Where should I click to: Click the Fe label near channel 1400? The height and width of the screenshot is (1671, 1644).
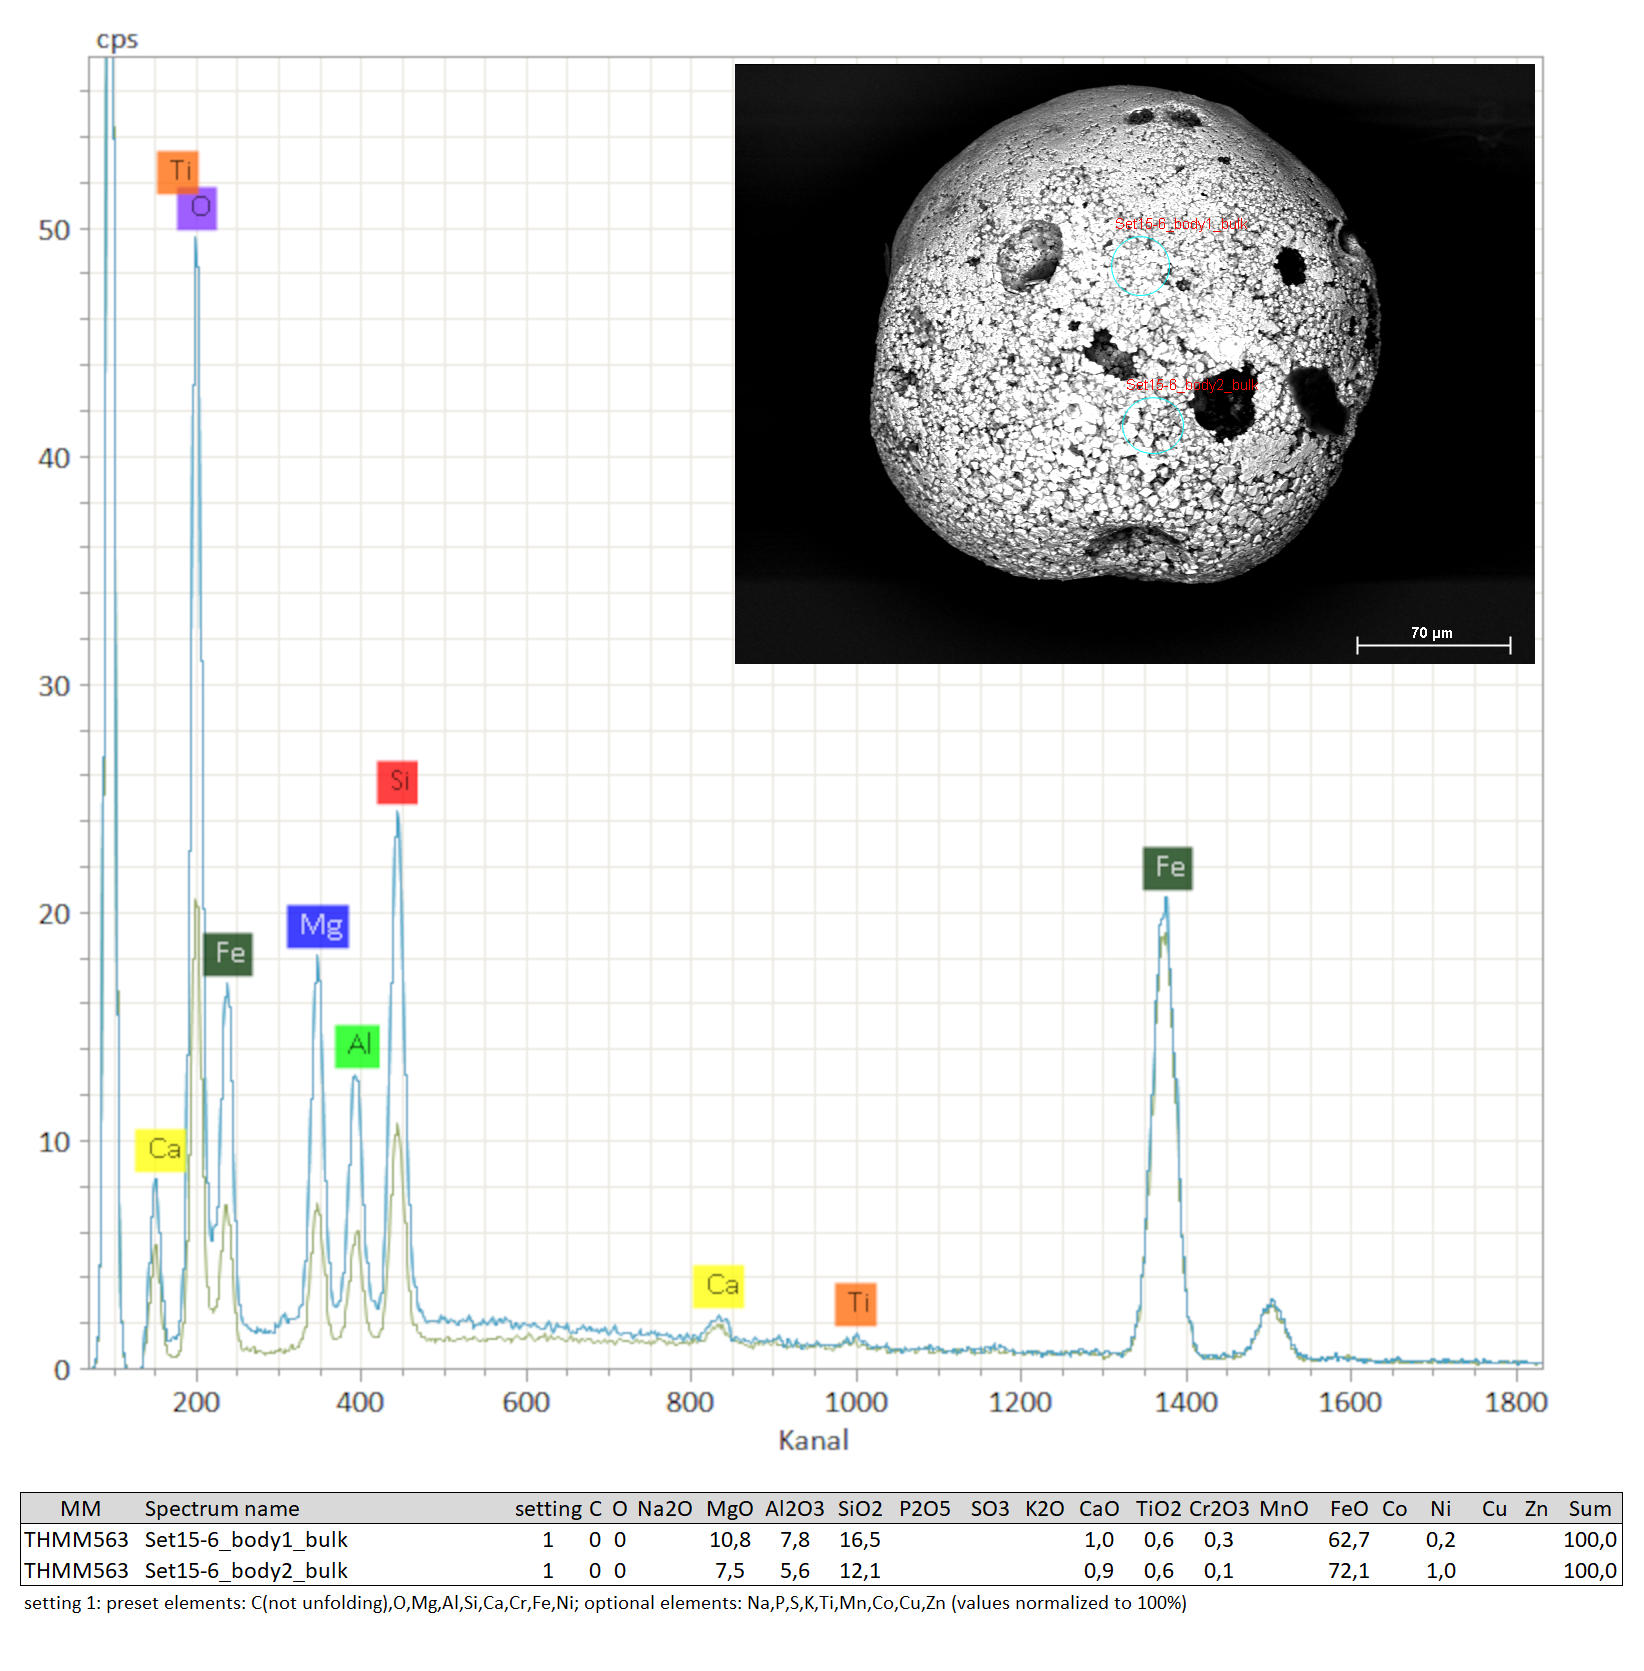(x=1167, y=868)
